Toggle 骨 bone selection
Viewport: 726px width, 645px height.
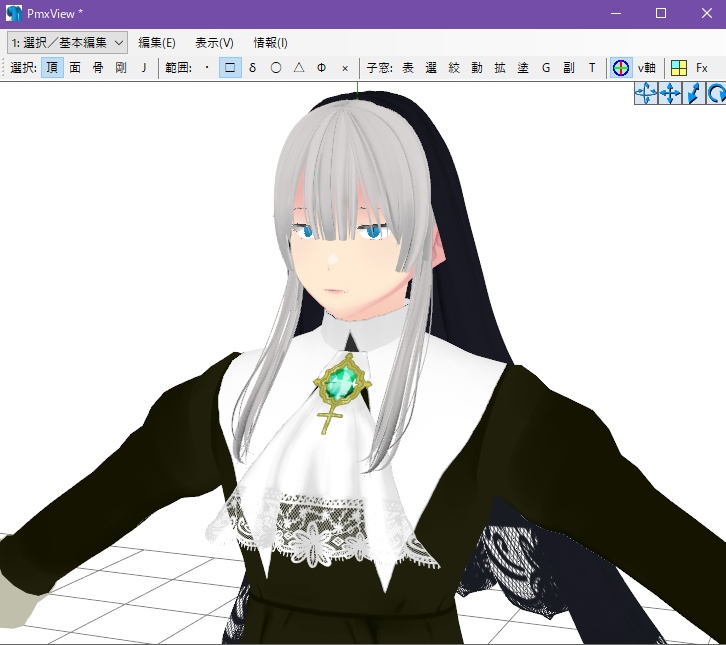(x=98, y=68)
